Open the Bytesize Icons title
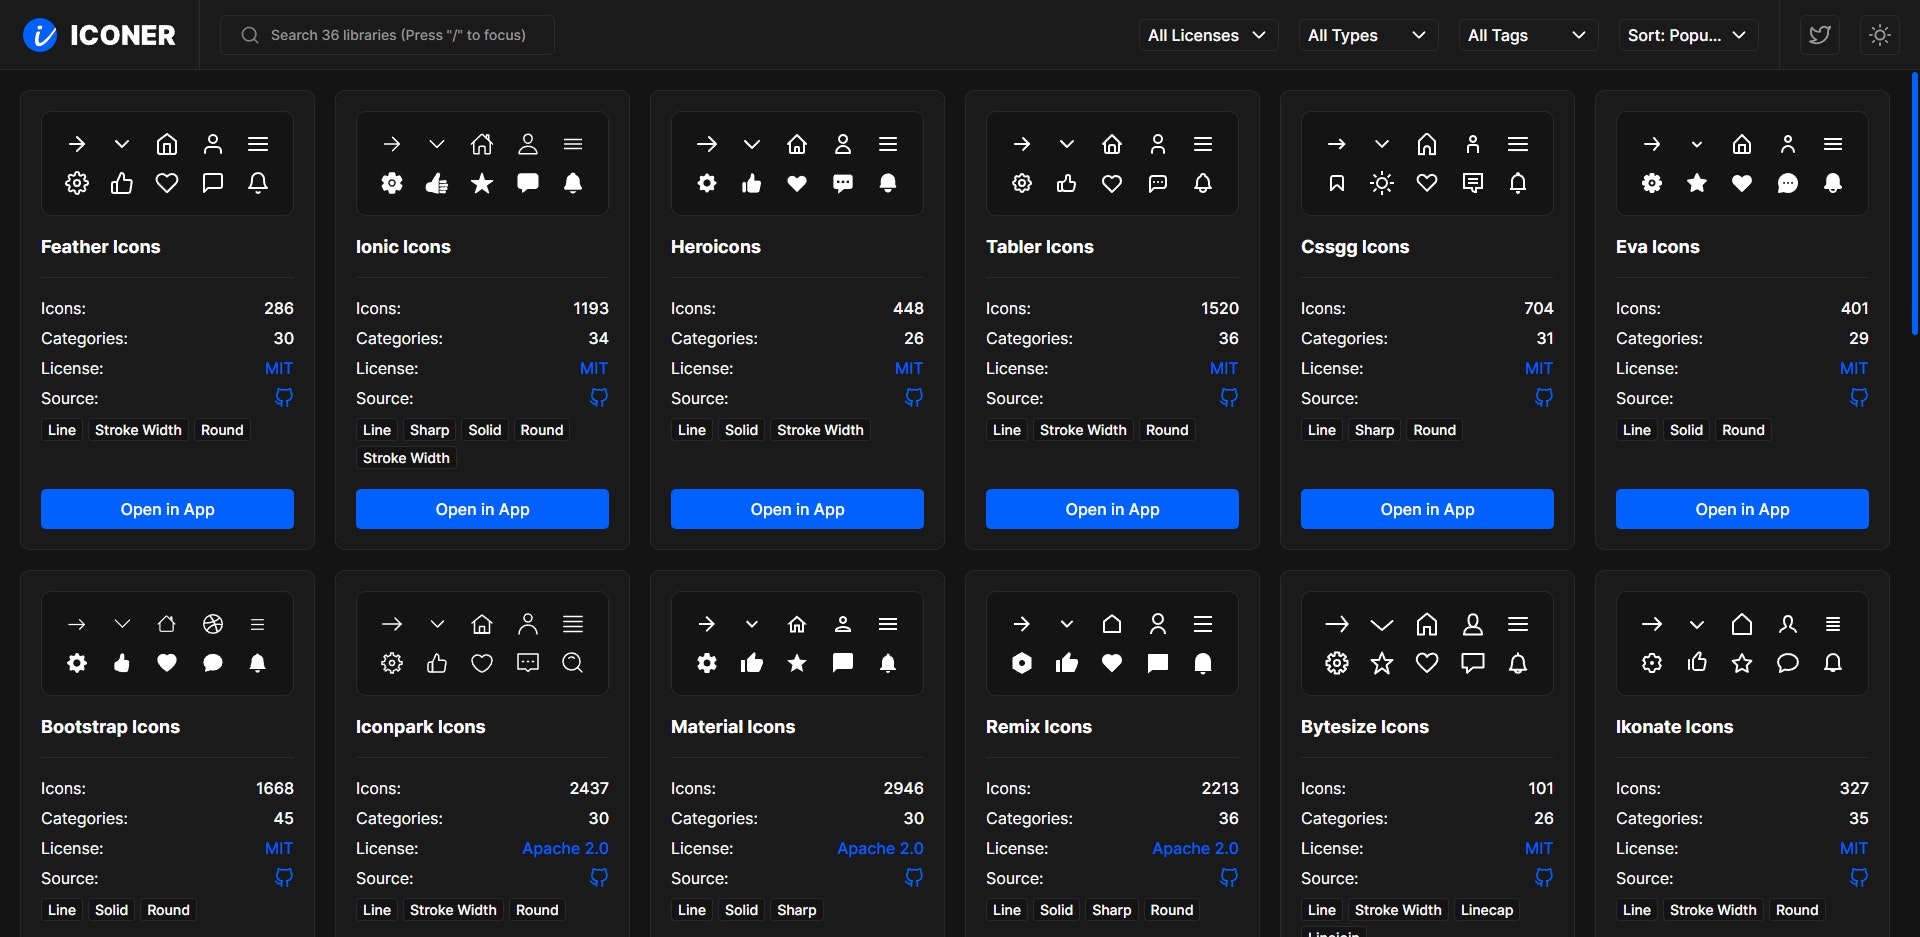1920x937 pixels. (1365, 727)
